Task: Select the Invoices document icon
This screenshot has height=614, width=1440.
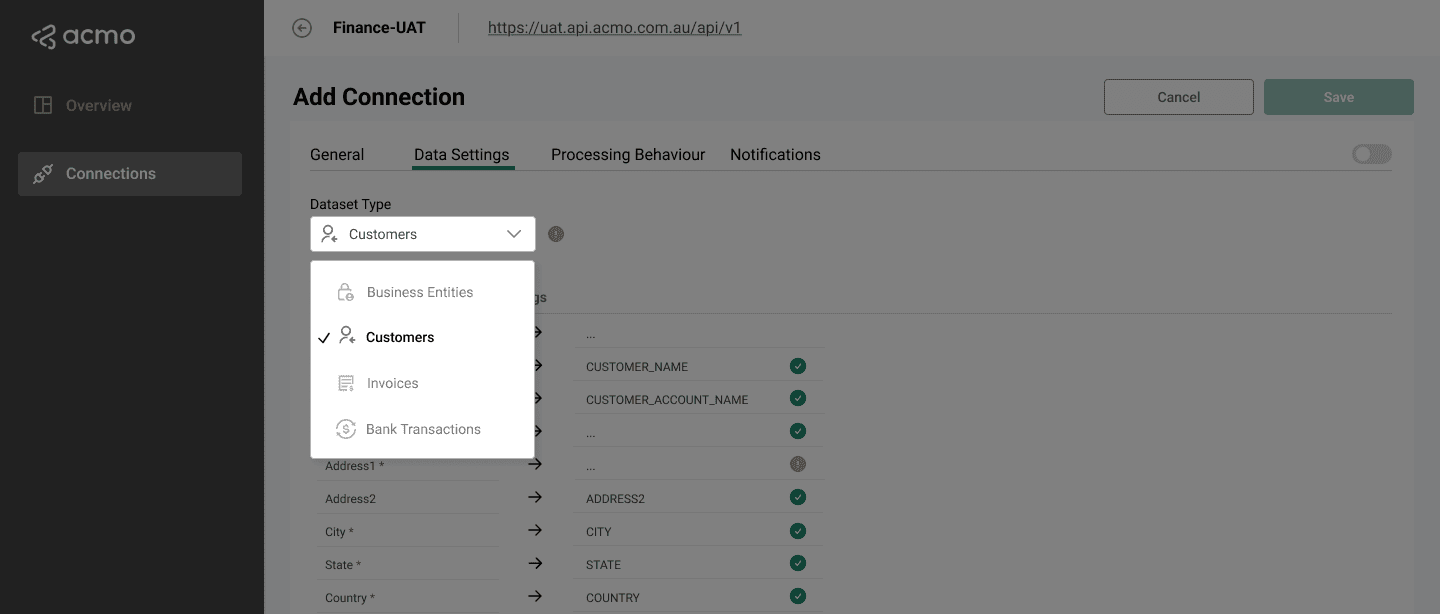Action: pyautogui.click(x=345, y=382)
